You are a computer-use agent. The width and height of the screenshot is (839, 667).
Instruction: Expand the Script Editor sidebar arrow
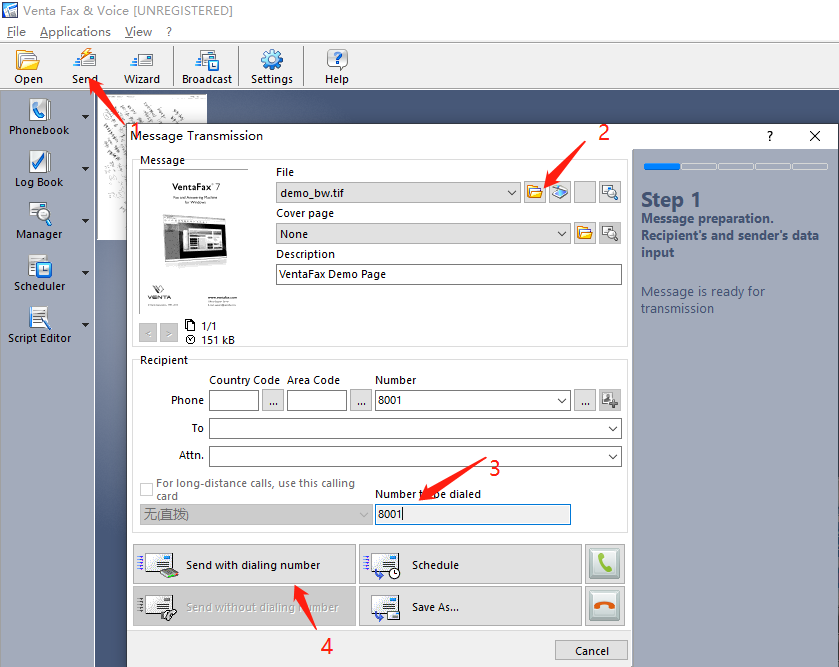coord(86,325)
